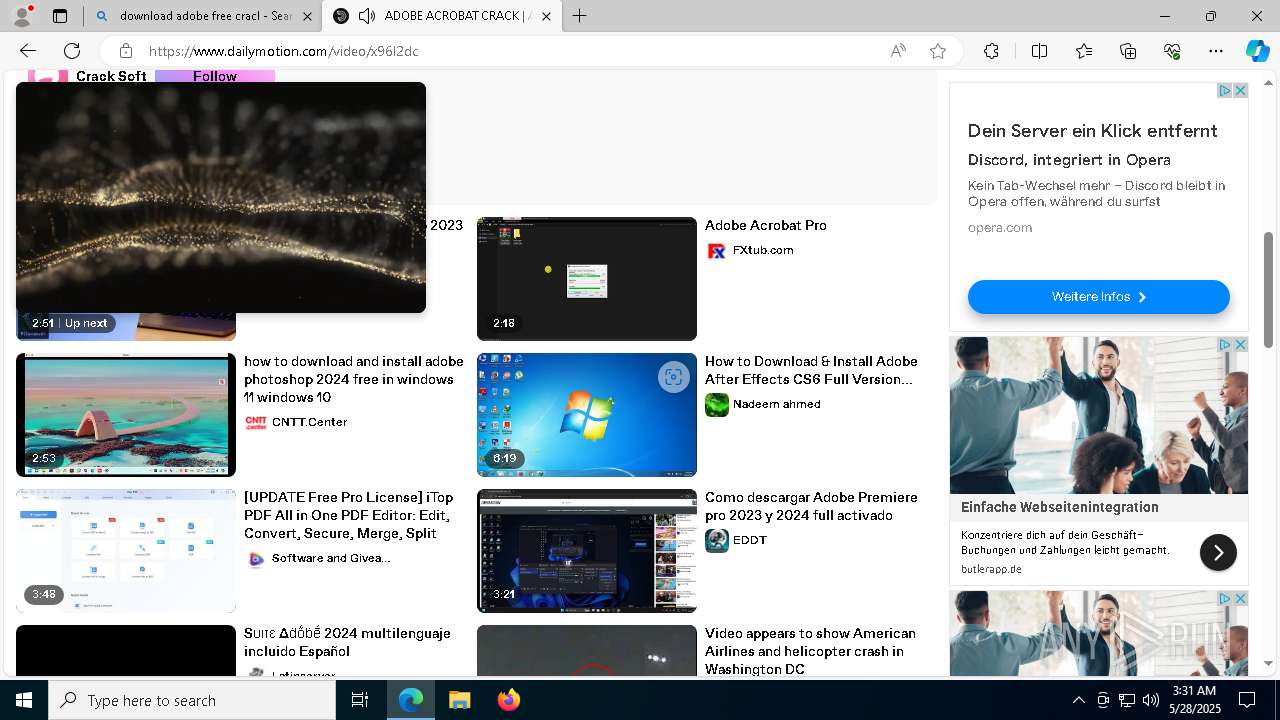Open Browser essentials heart icon
Image resolution: width=1280 pixels, height=720 pixels.
pos(1172,51)
